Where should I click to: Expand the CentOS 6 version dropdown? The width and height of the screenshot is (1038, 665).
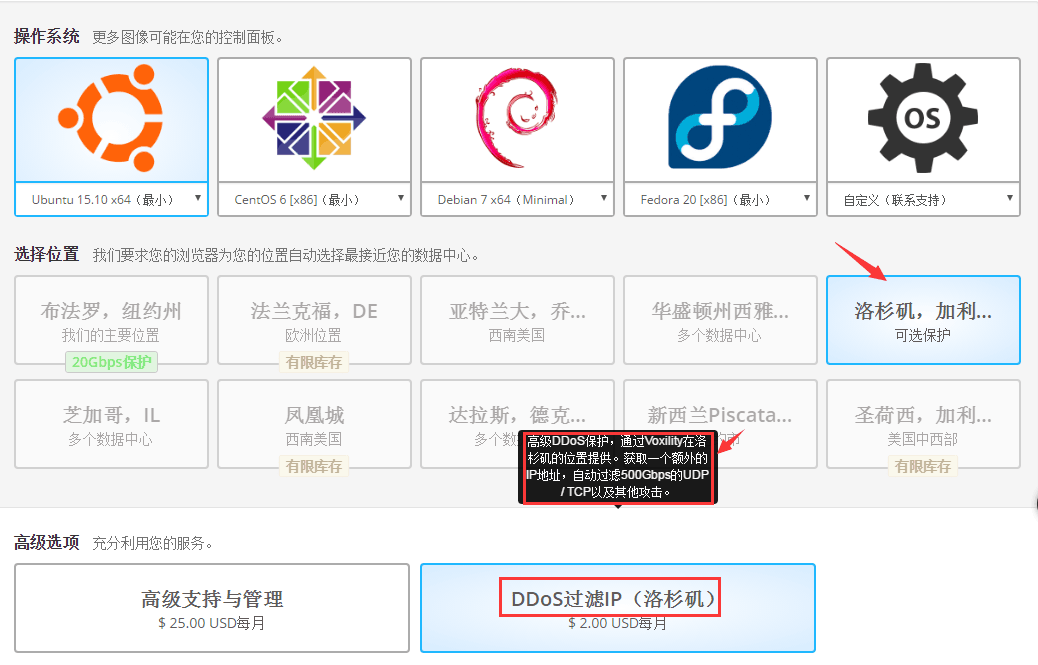pos(314,199)
